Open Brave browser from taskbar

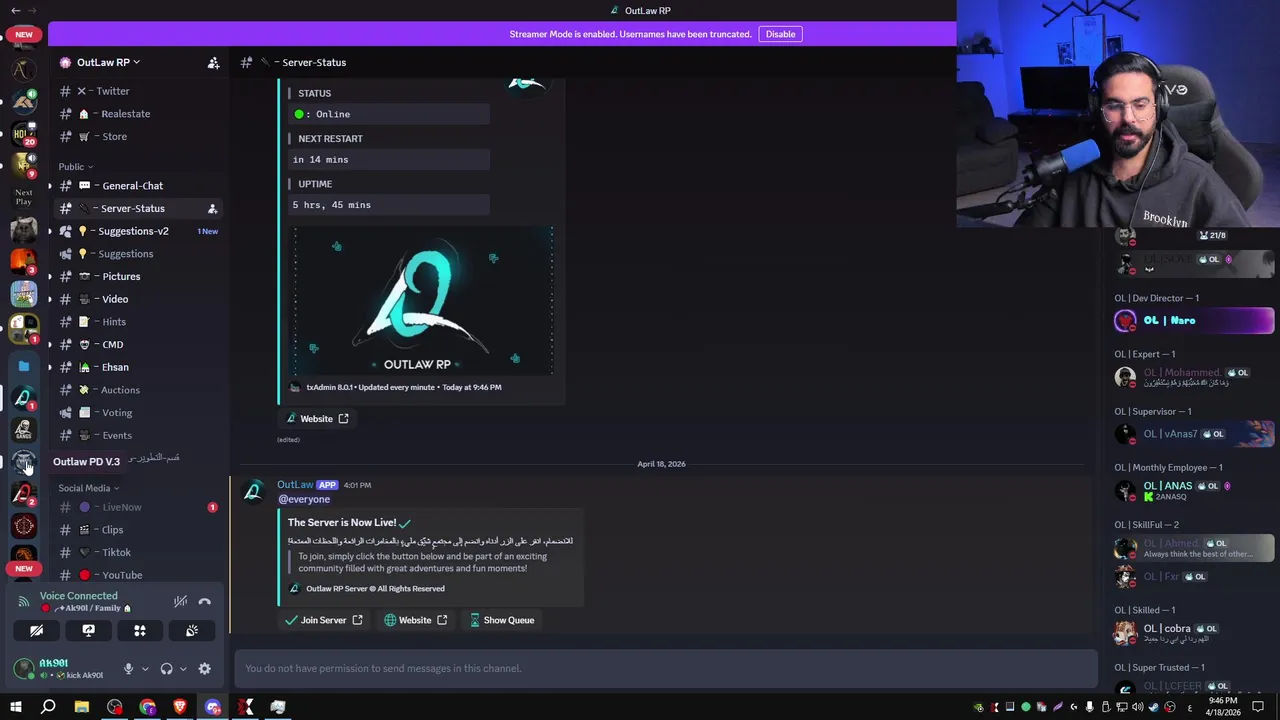pos(180,707)
